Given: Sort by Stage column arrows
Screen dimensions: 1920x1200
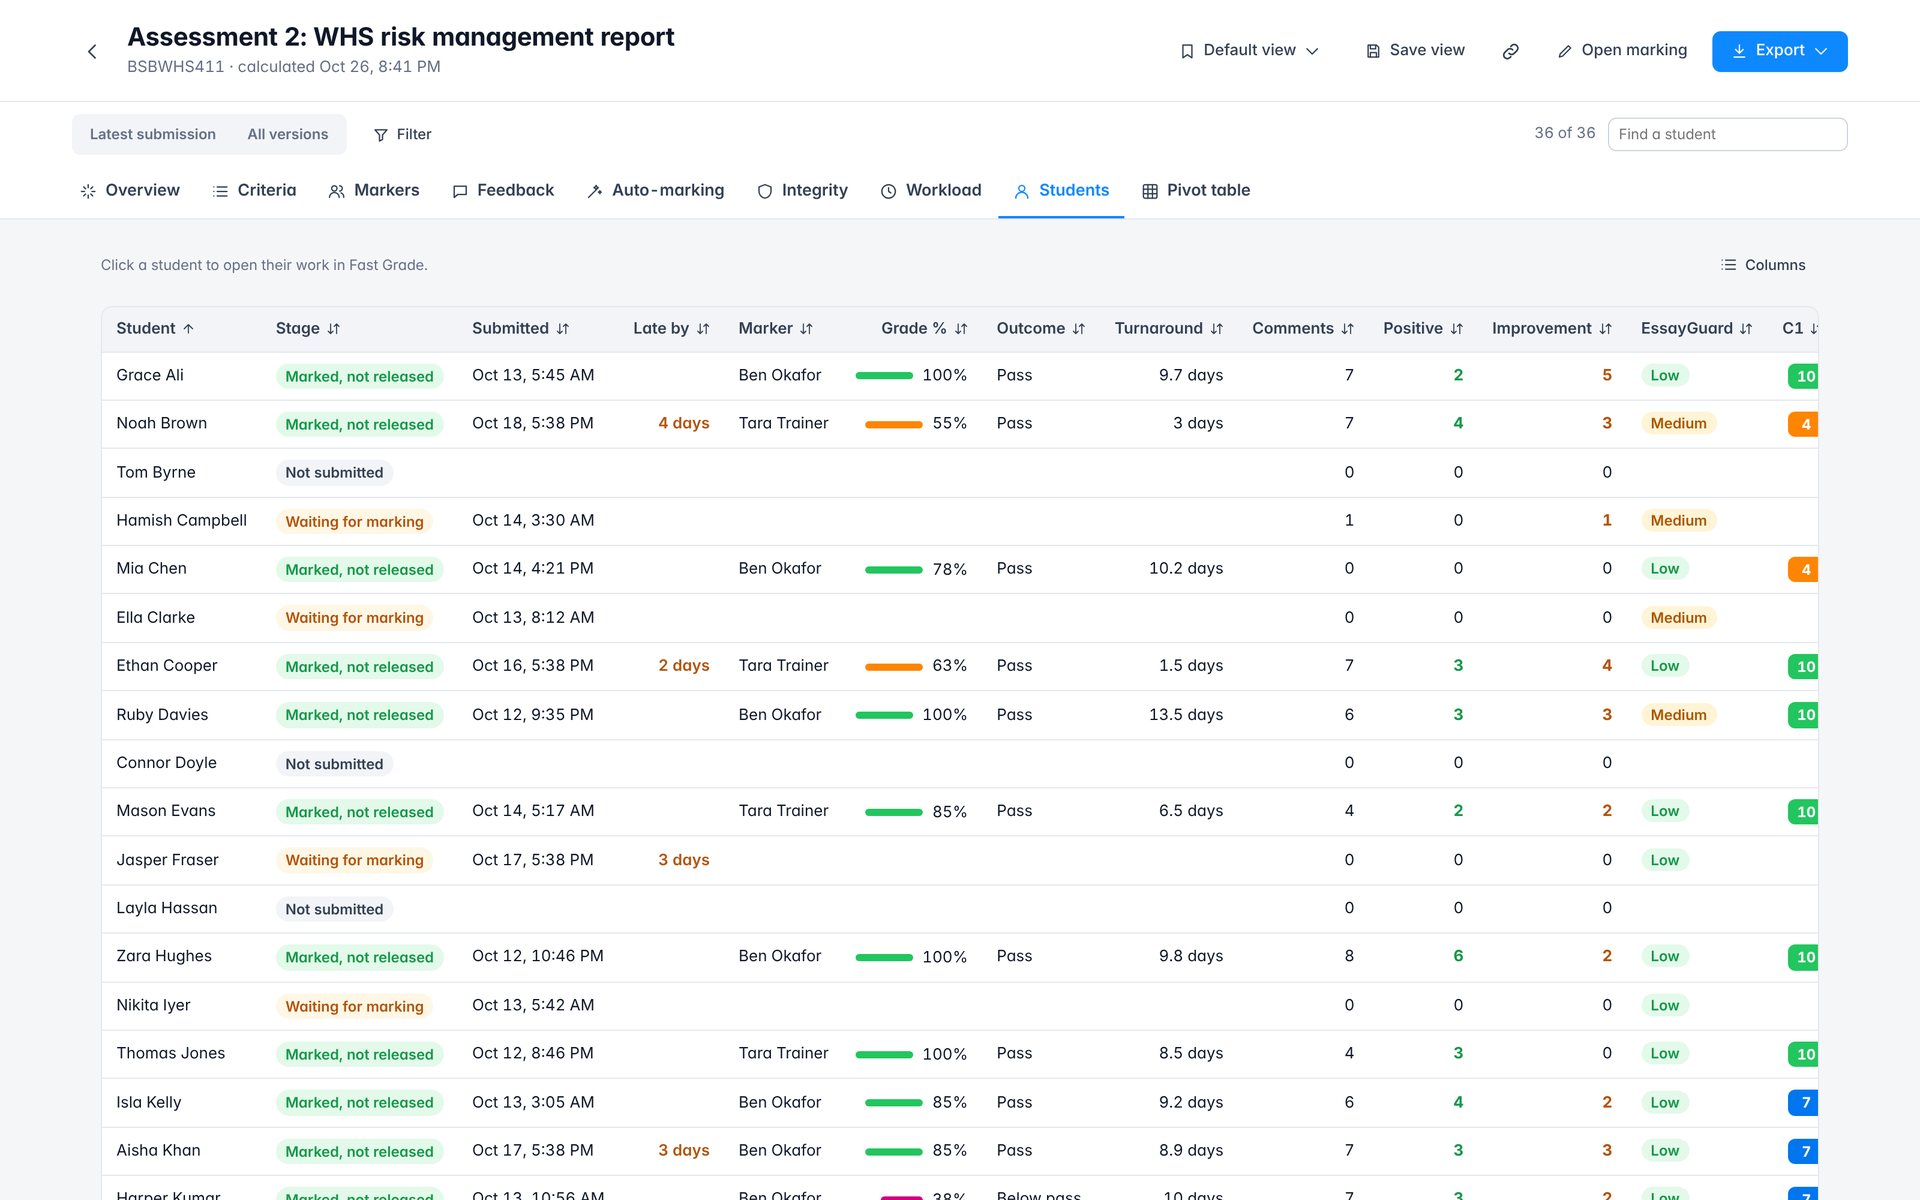Looking at the screenshot, I should click(x=334, y=329).
